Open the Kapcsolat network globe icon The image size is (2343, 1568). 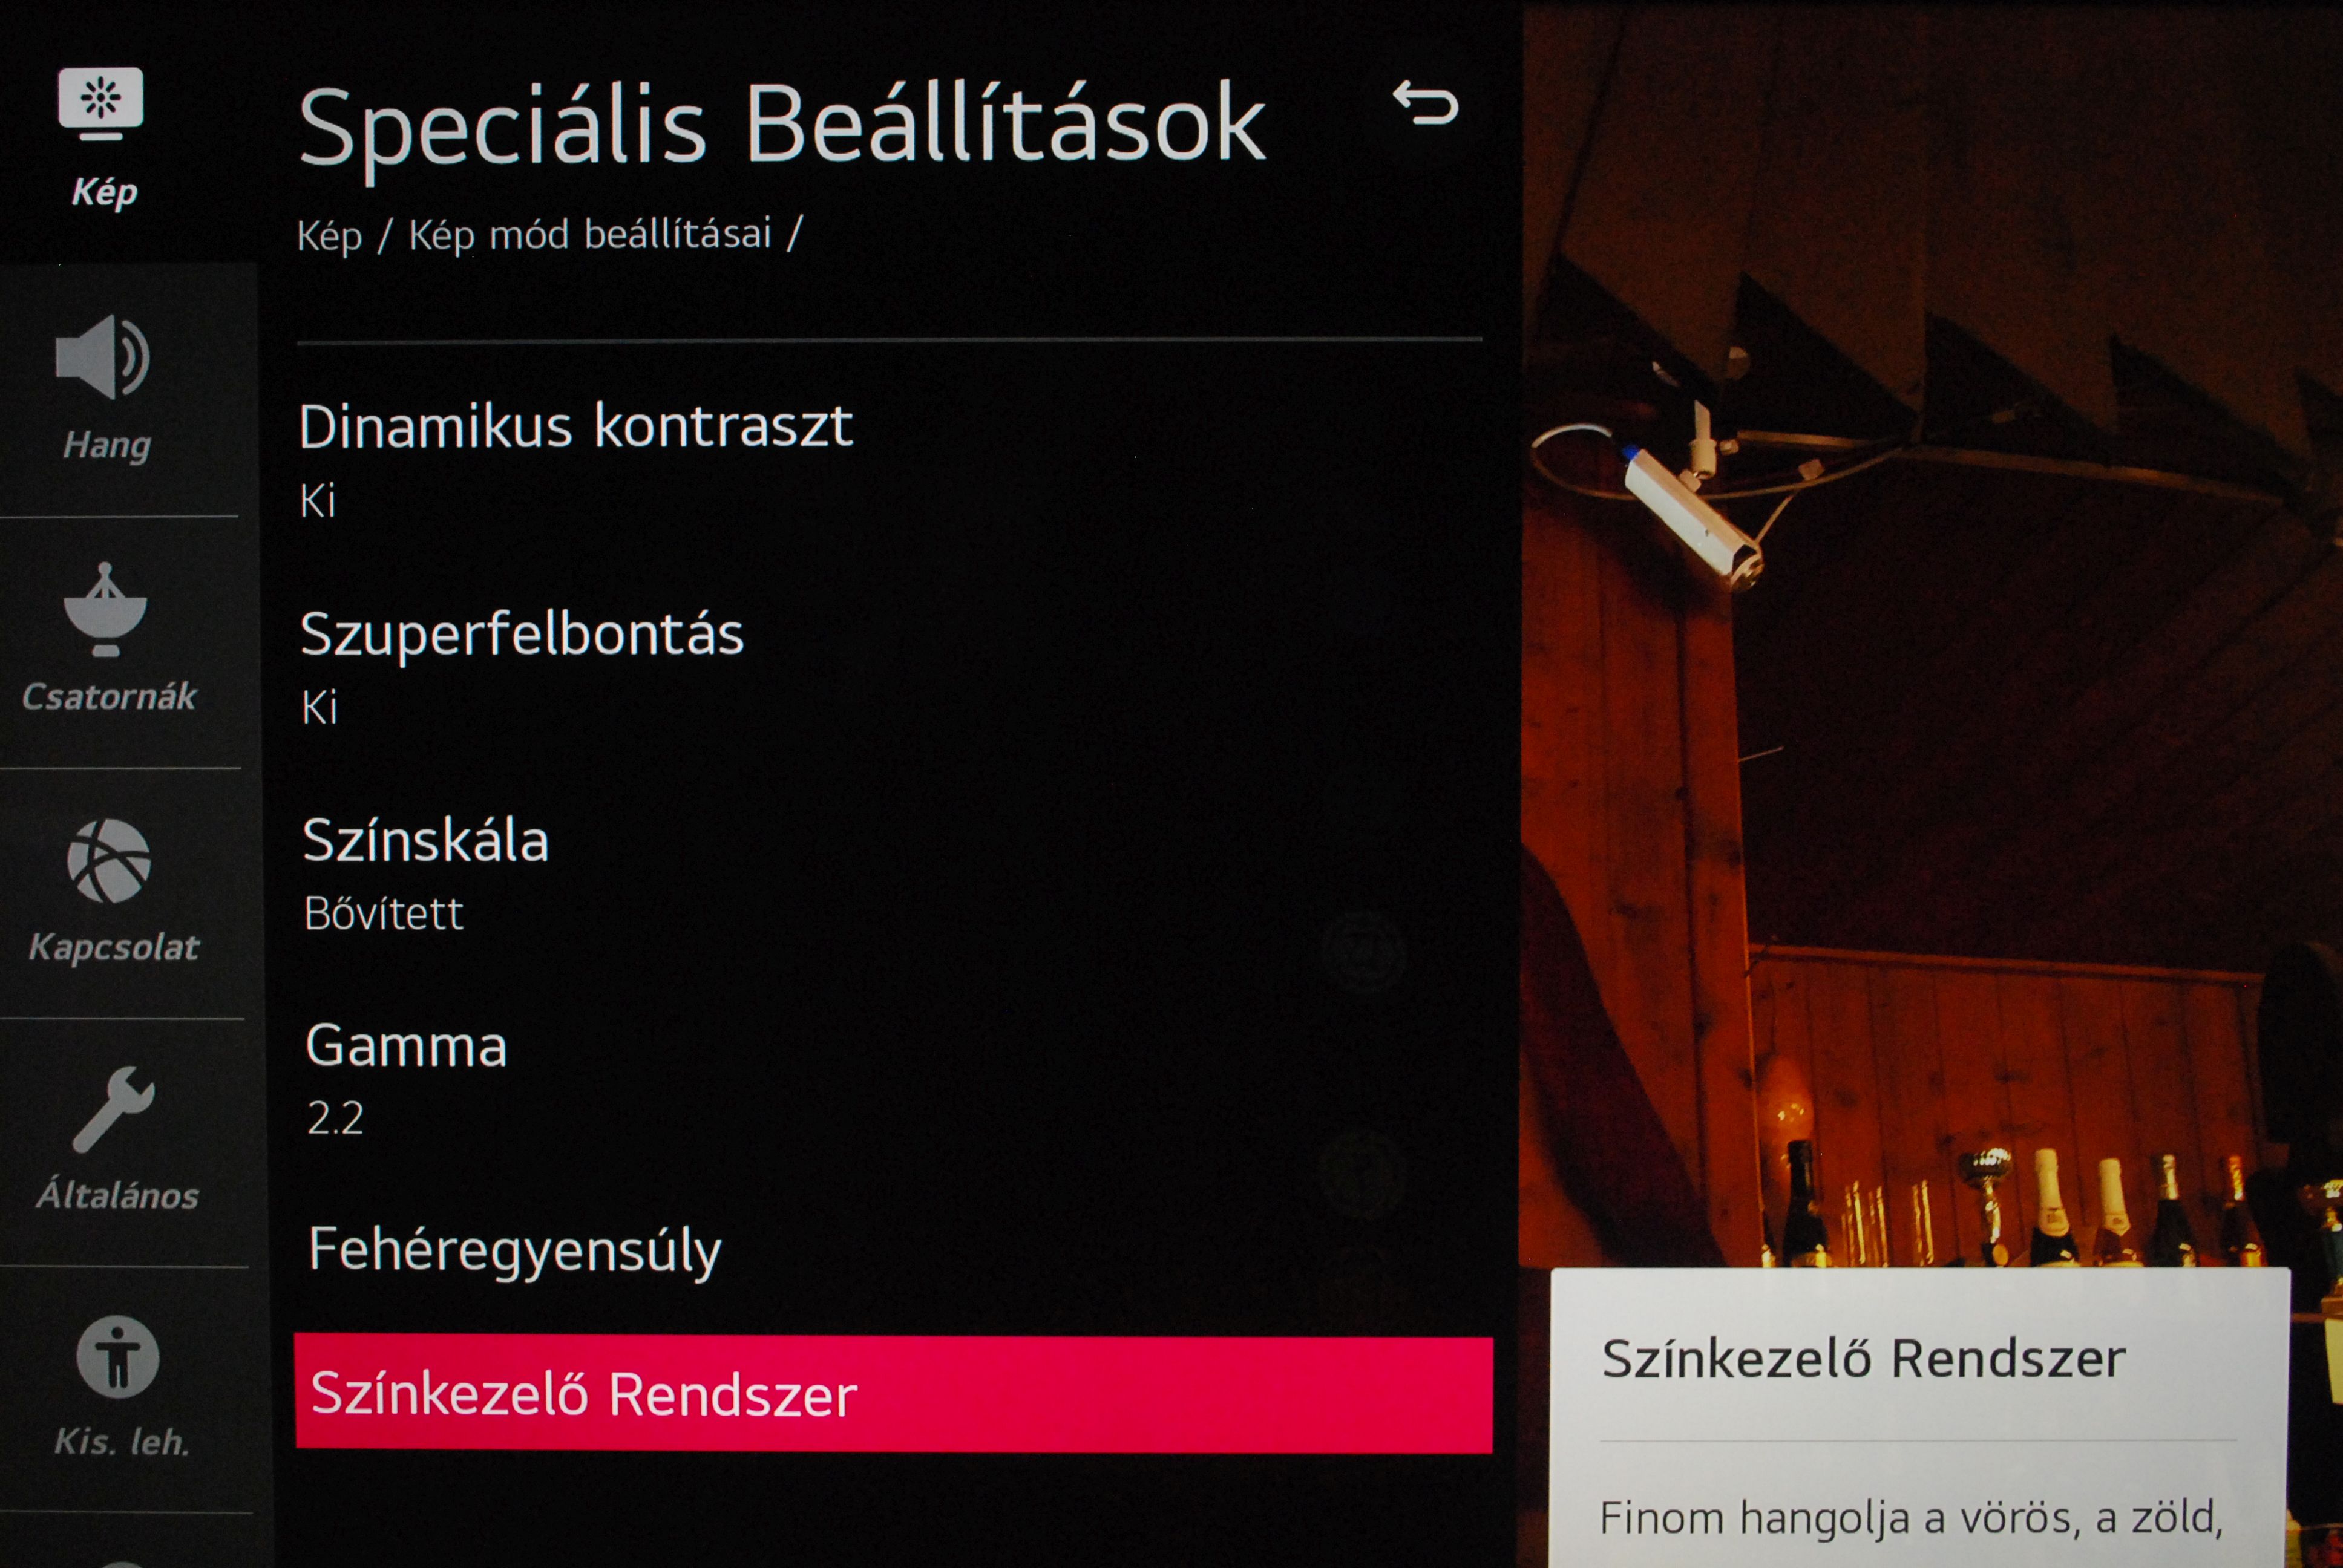coord(108,861)
